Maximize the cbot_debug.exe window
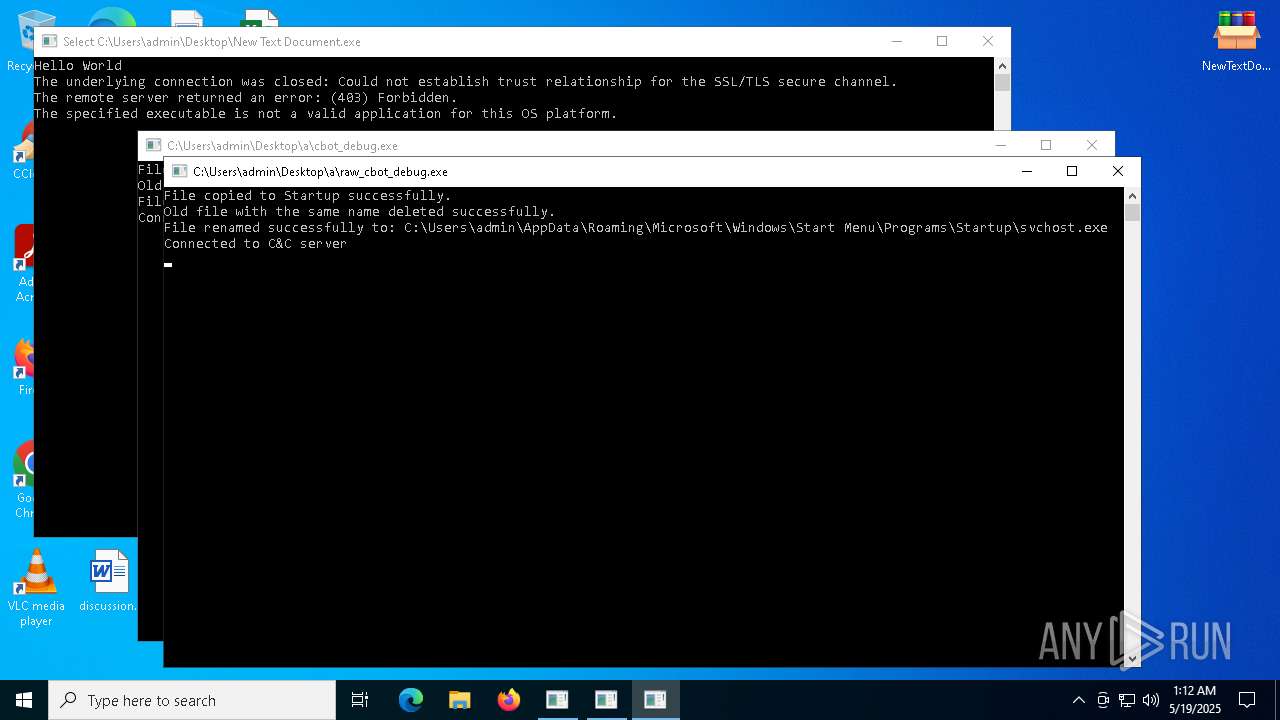Viewport: 1280px width, 720px height. (x=1046, y=145)
